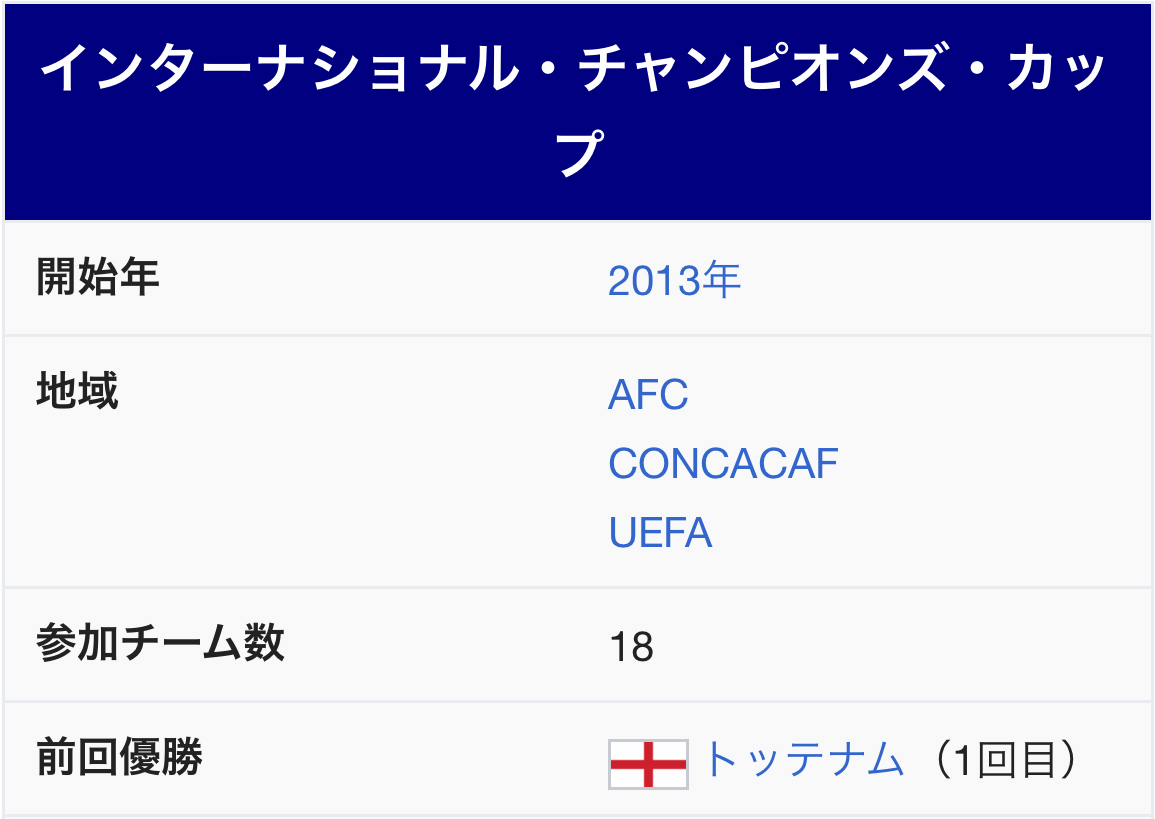Select the 地域 row label
This screenshot has height=819, width=1155.
pyautogui.click(x=77, y=390)
